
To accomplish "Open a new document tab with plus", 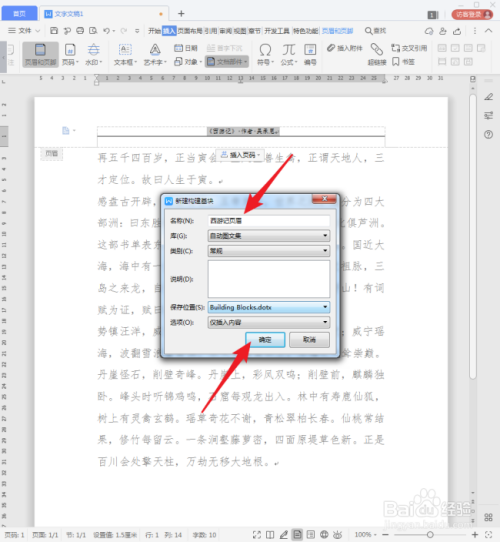I will 181,13.
